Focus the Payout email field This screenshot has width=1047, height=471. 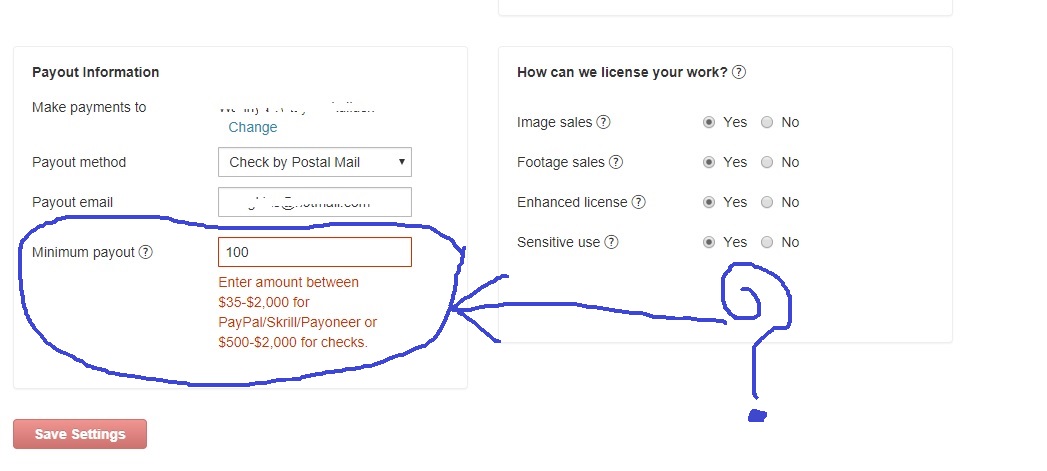click(315, 202)
